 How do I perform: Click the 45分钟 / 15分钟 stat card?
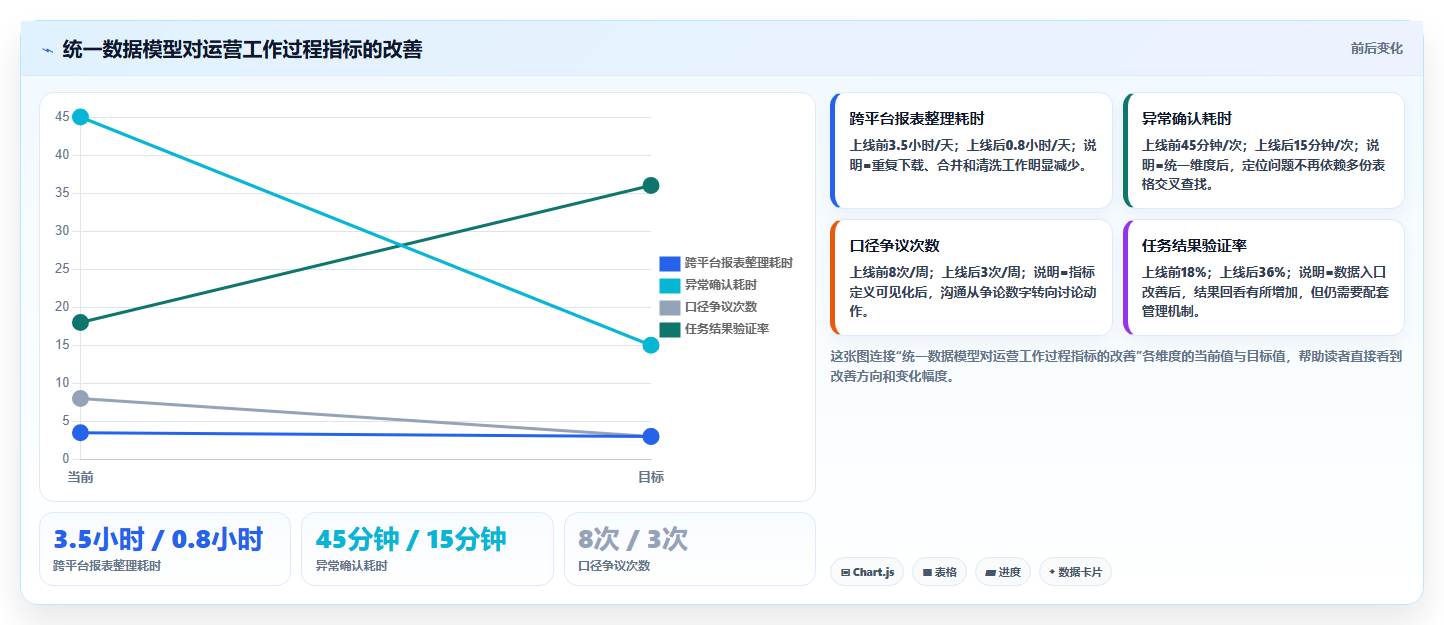(427, 549)
